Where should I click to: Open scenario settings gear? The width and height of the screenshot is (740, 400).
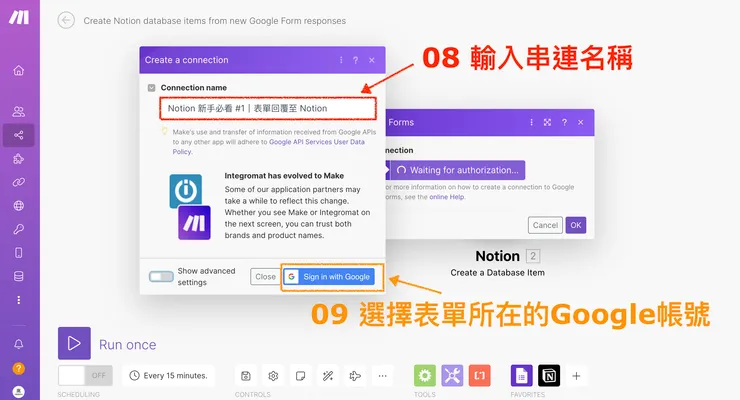click(x=273, y=376)
